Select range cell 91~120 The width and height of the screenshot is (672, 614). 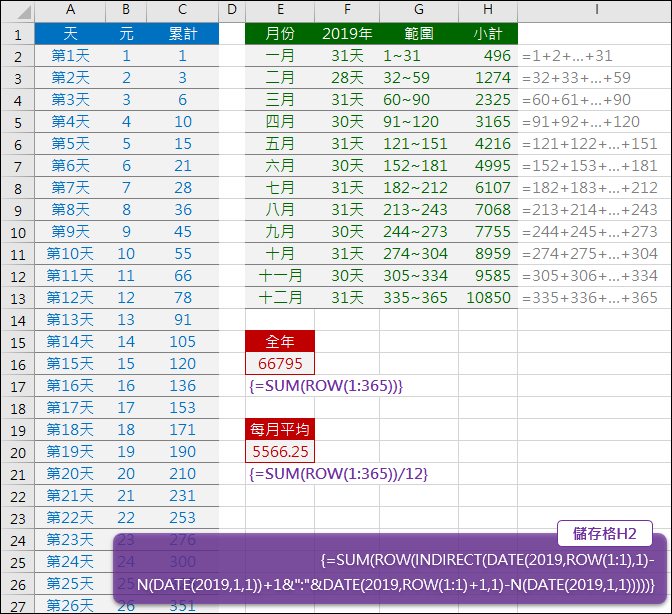[x=419, y=122]
